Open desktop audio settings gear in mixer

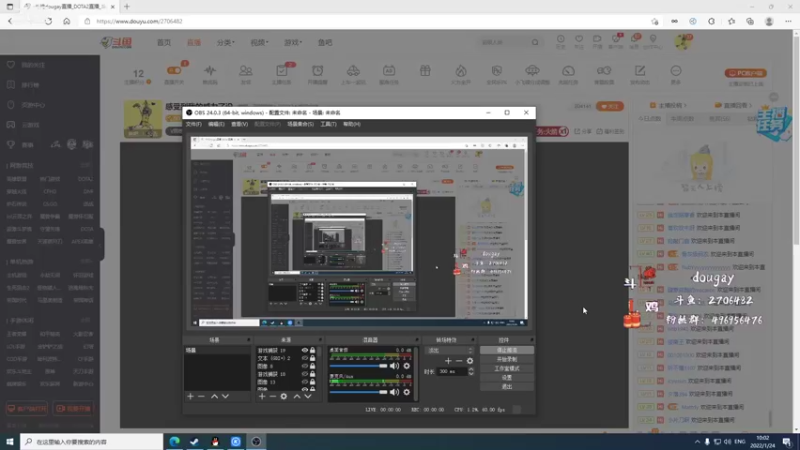pos(407,366)
